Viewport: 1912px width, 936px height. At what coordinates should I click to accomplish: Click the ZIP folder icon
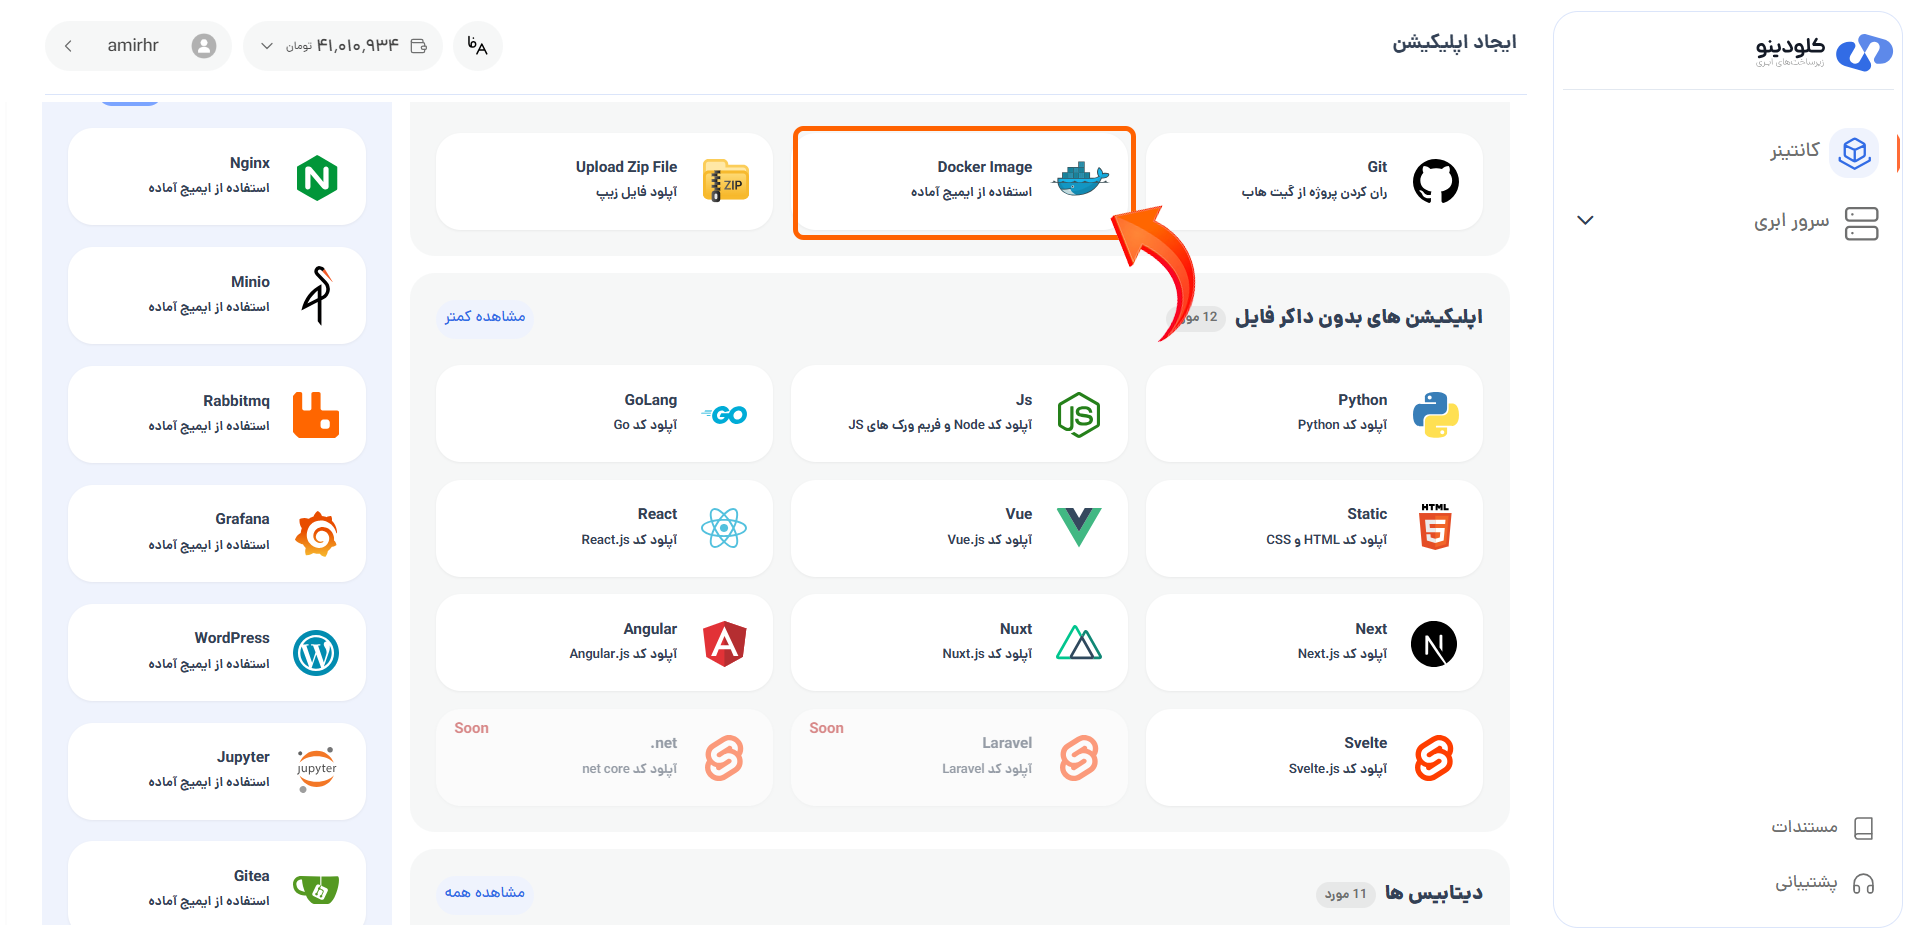pos(725,181)
